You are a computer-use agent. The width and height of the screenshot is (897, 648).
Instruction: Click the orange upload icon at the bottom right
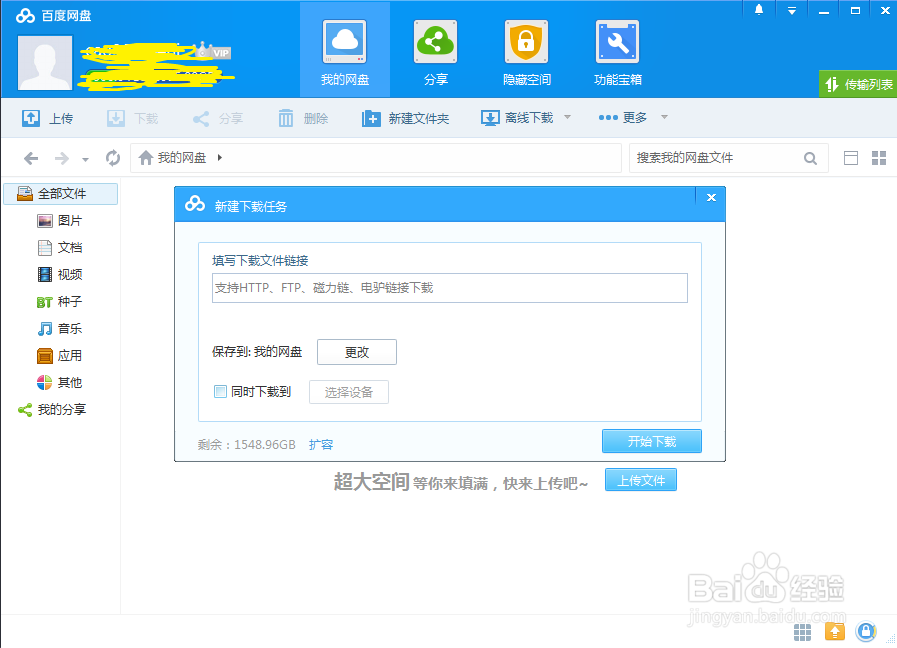click(835, 631)
